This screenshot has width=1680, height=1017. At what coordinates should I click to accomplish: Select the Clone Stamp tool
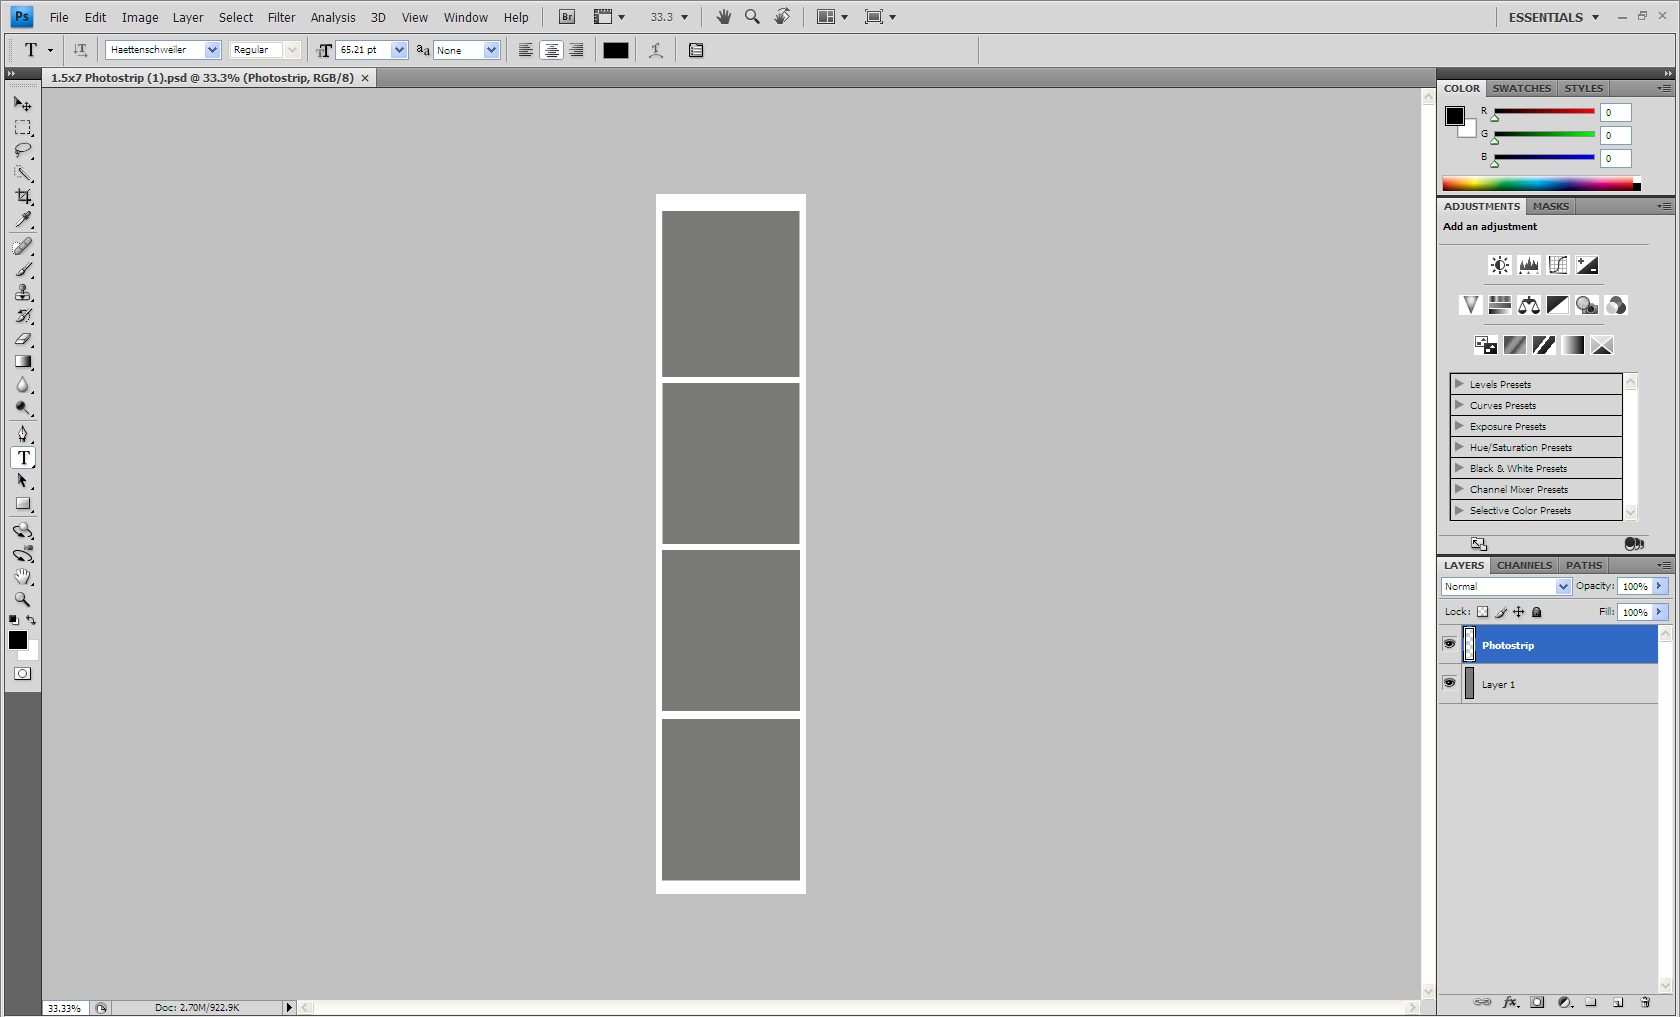pos(23,293)
